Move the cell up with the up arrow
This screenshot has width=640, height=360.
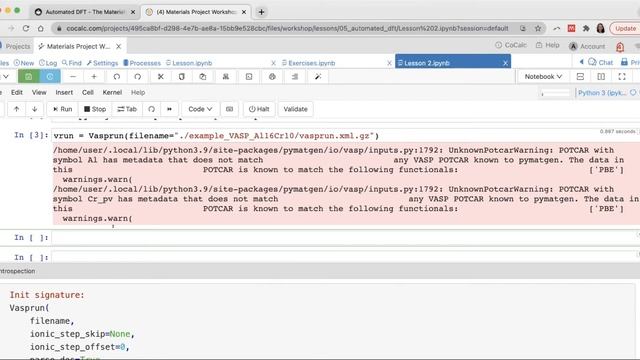click(x=16, y=109)
